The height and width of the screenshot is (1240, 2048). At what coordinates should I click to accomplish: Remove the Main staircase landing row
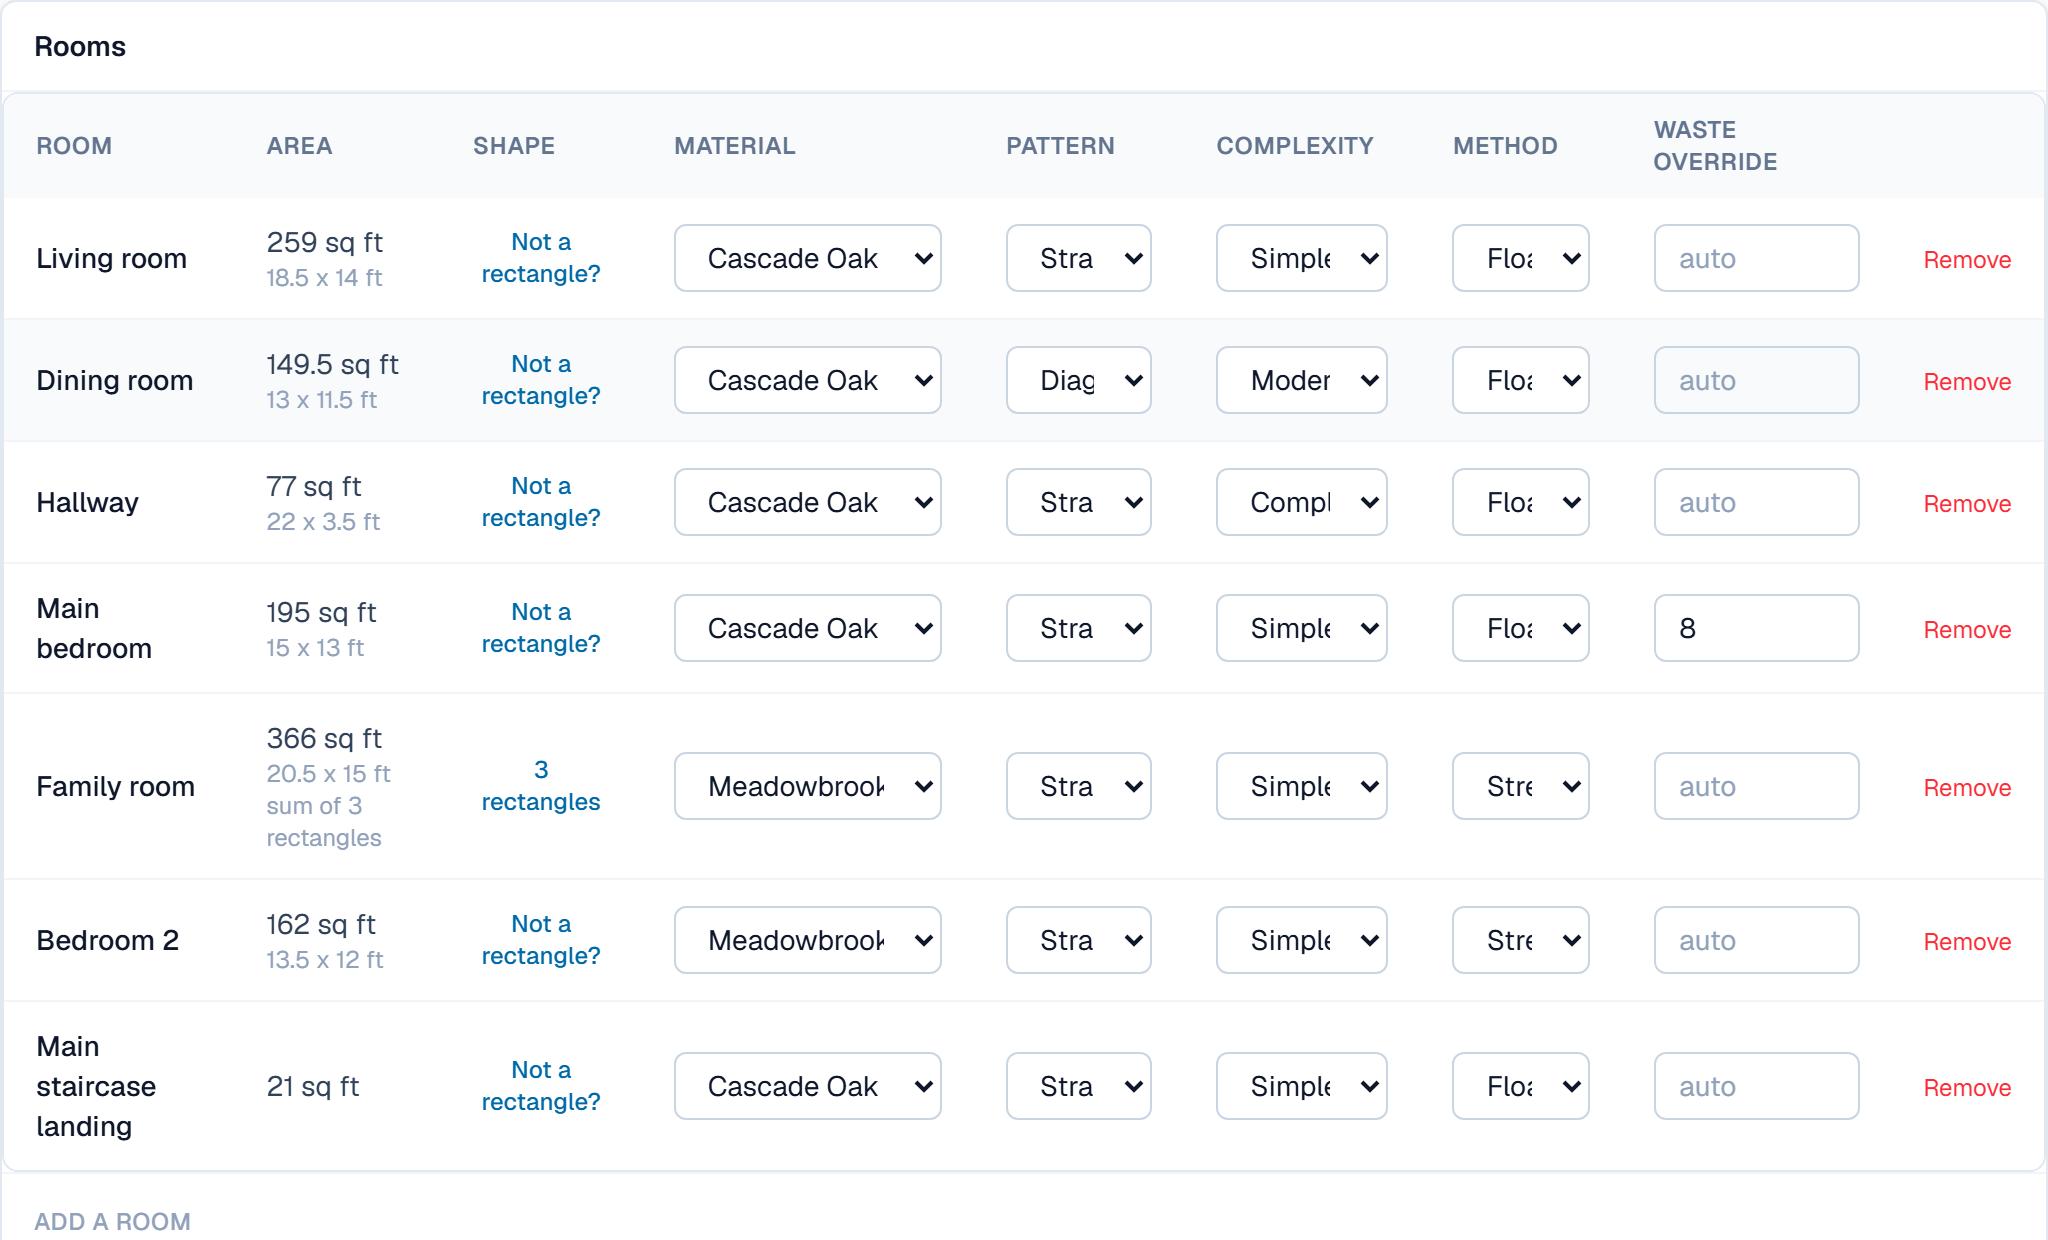pos(1967,1088)
